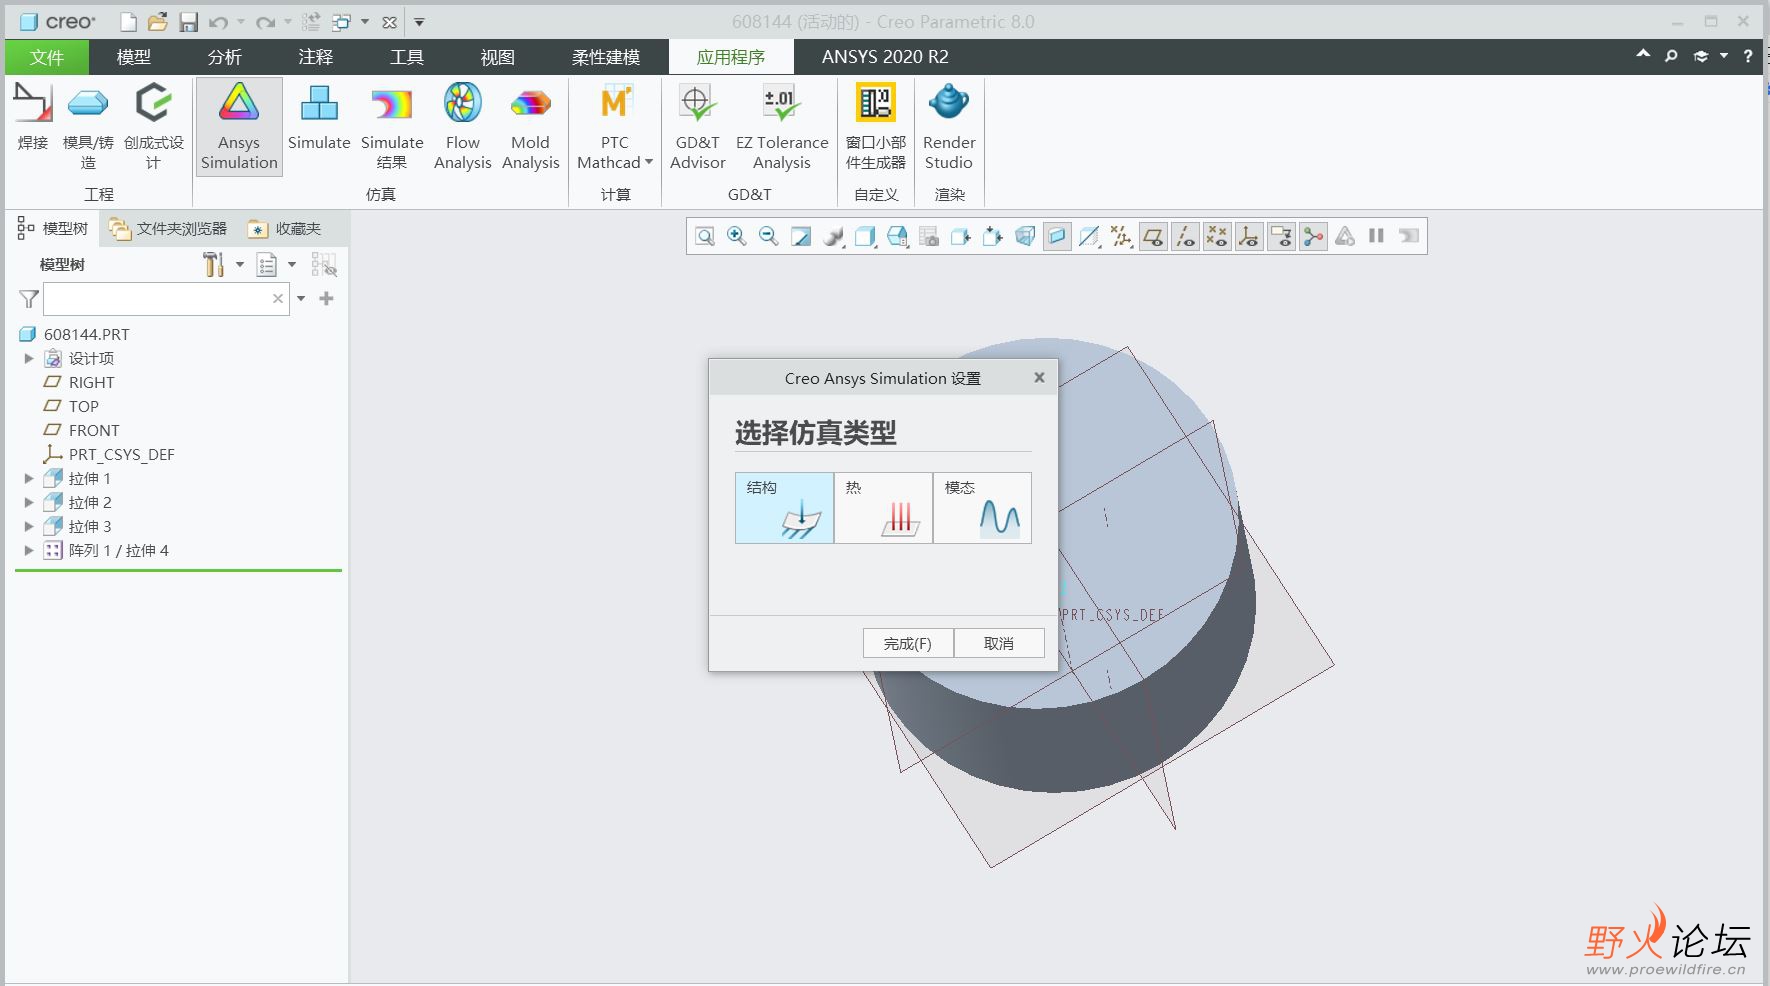Image resolution: width=1770 pixels, height=986 pixels.
Task: Collapse the ribbon with the up arrow
Action: tap(1643, 55)
